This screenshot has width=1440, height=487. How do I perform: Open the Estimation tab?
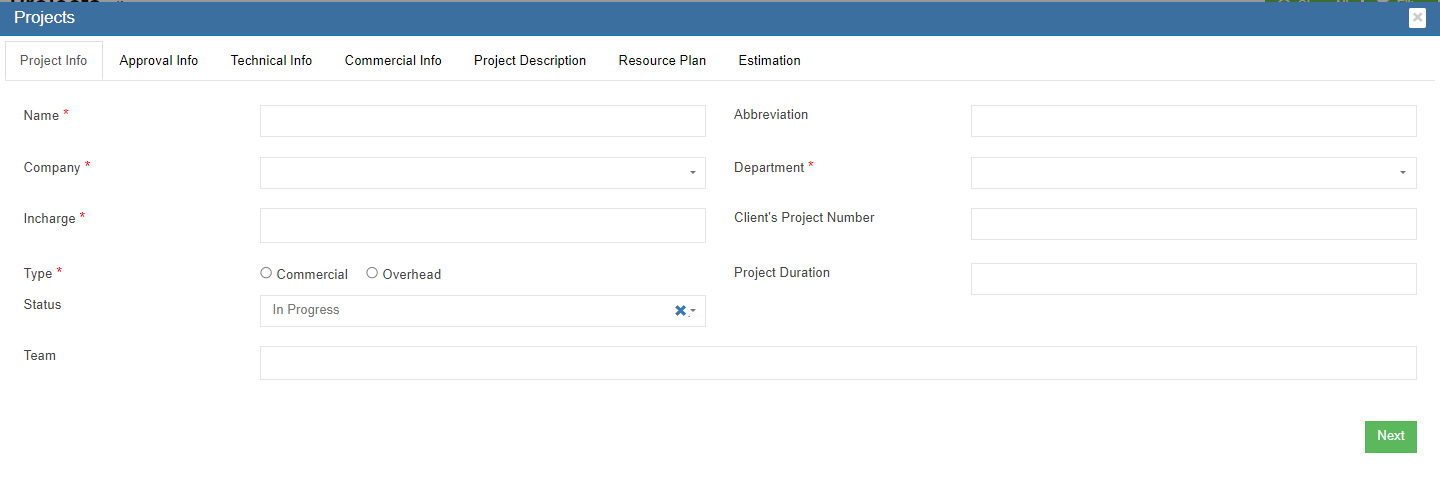(x=769, y=61)
